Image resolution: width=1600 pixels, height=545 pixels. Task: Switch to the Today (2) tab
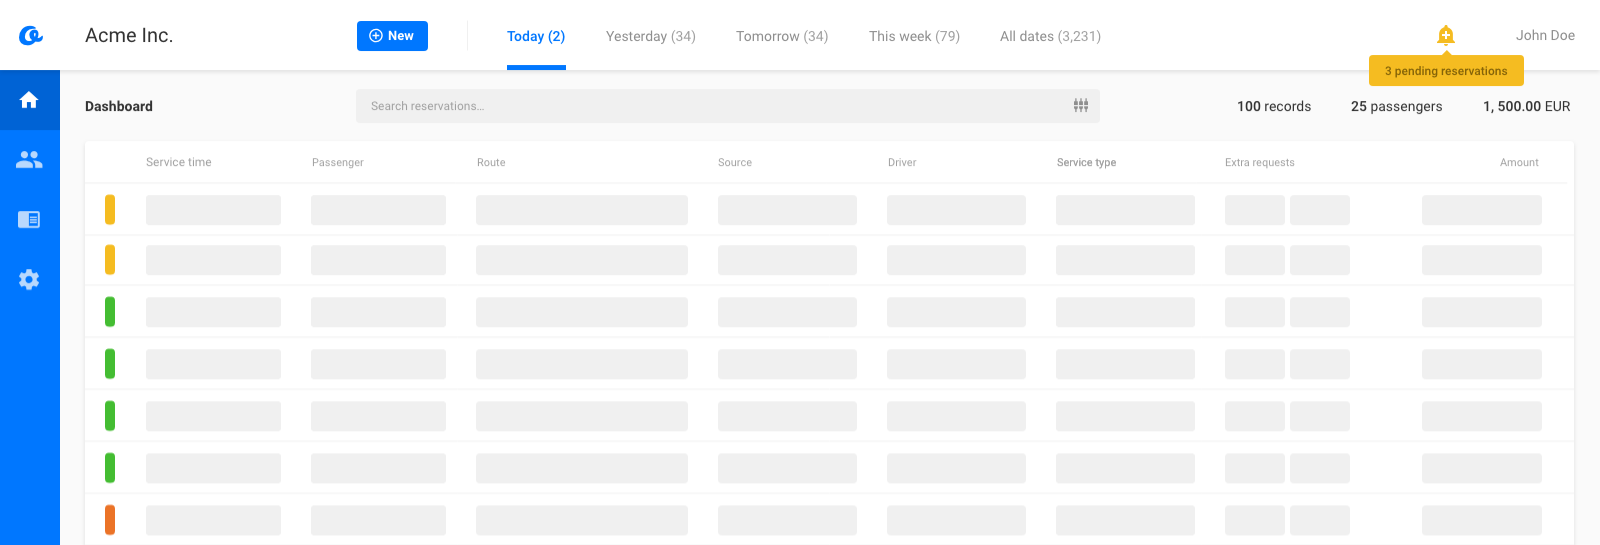[536, 36]
